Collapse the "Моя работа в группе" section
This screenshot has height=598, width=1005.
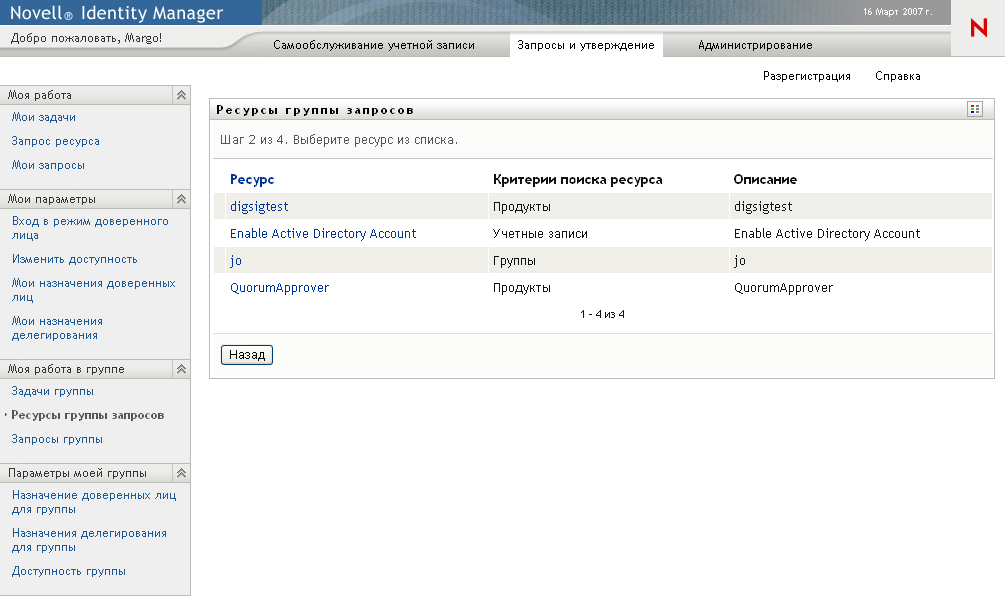tap(180, 368)
